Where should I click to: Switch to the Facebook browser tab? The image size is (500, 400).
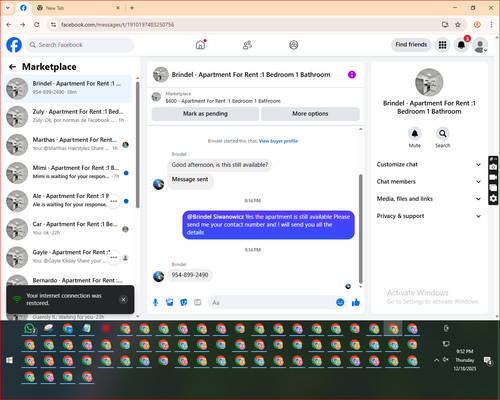23,8
